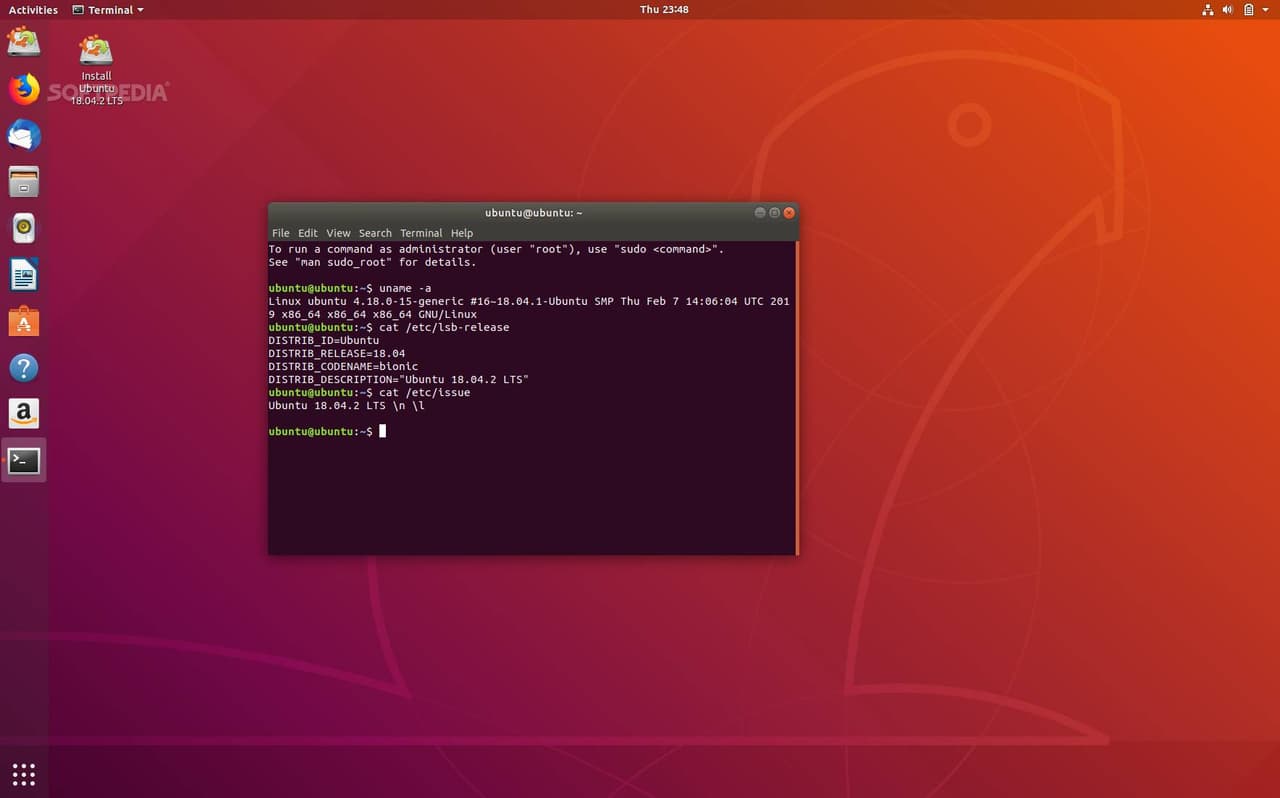Expand the Terminal app menu in top bar
Viewport: 1280px width, 798px height.
[108, 10]
